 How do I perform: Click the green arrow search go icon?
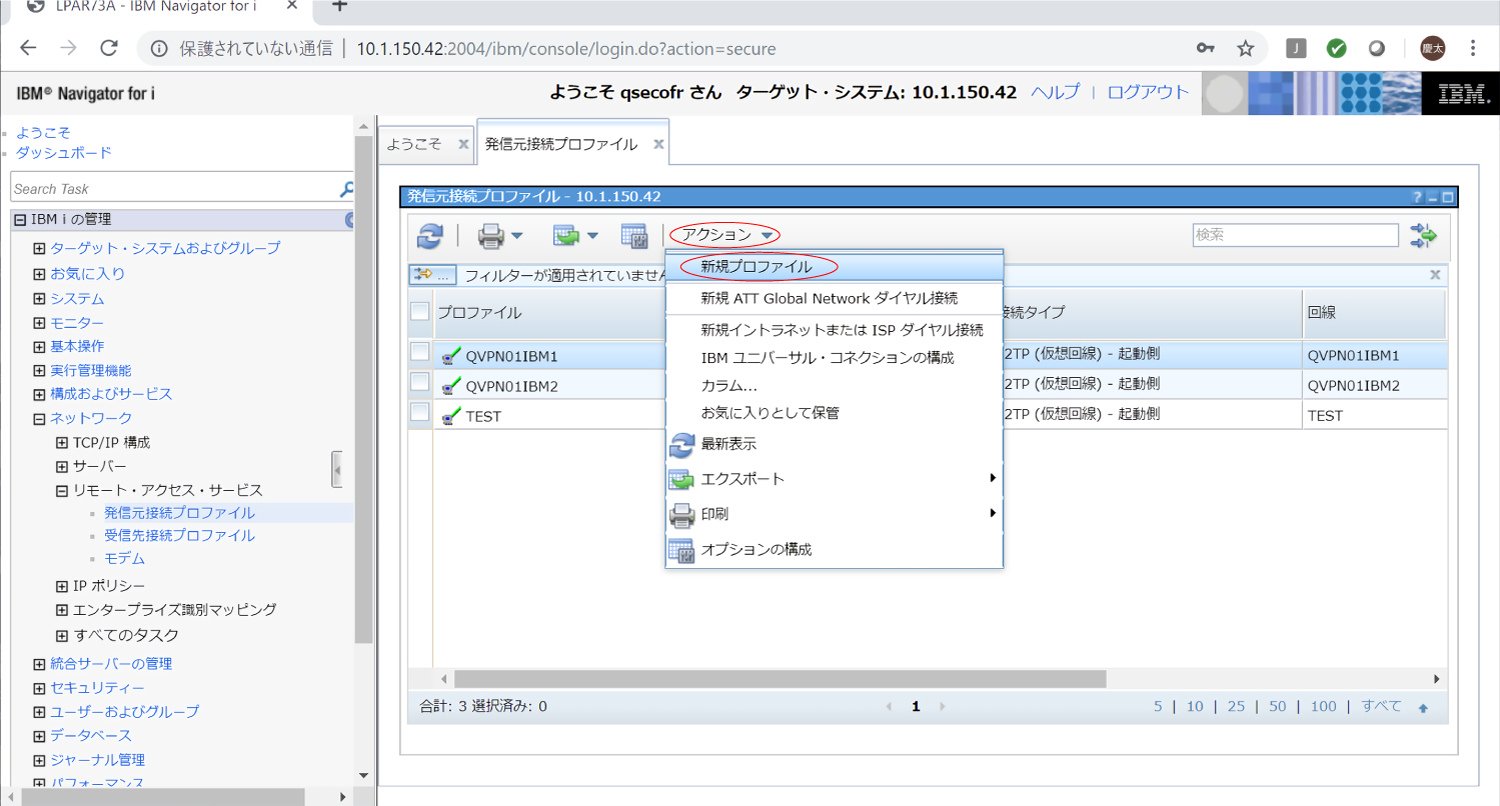[1423, 236]
